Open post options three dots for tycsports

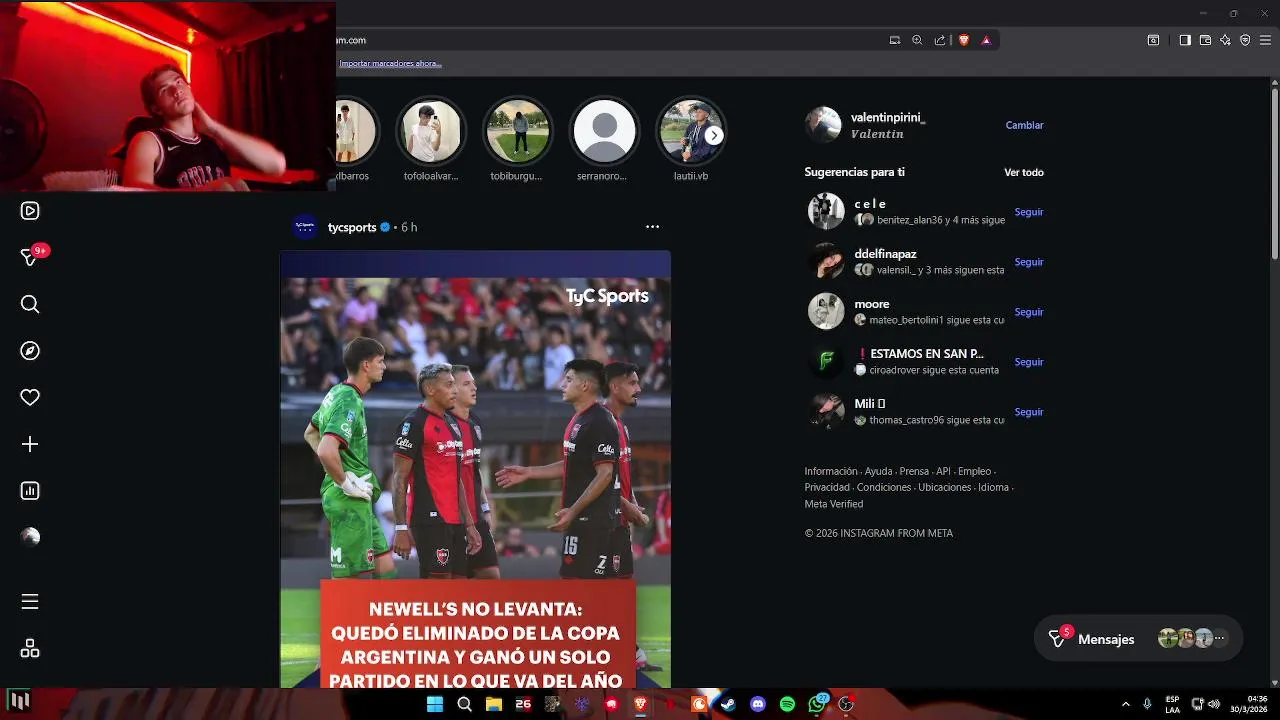652,227
